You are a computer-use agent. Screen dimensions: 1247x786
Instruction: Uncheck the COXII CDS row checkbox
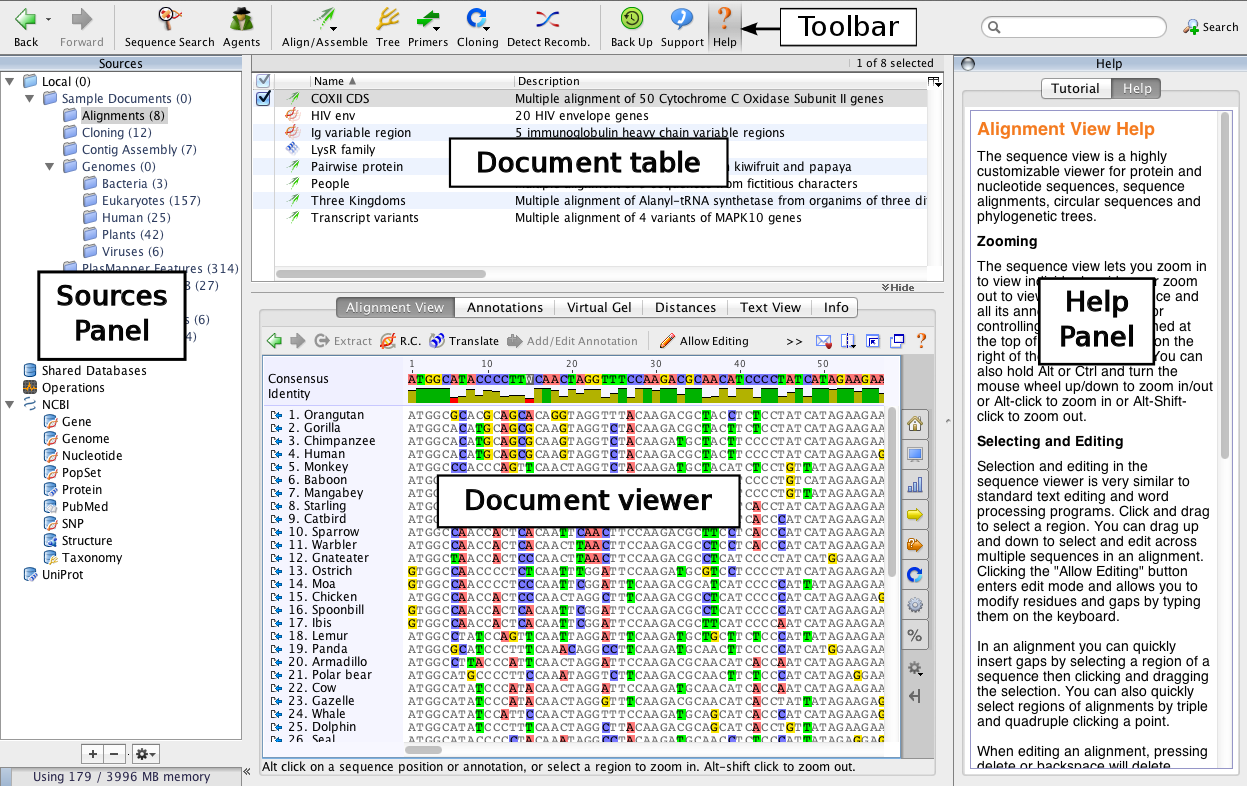[263, 98]
